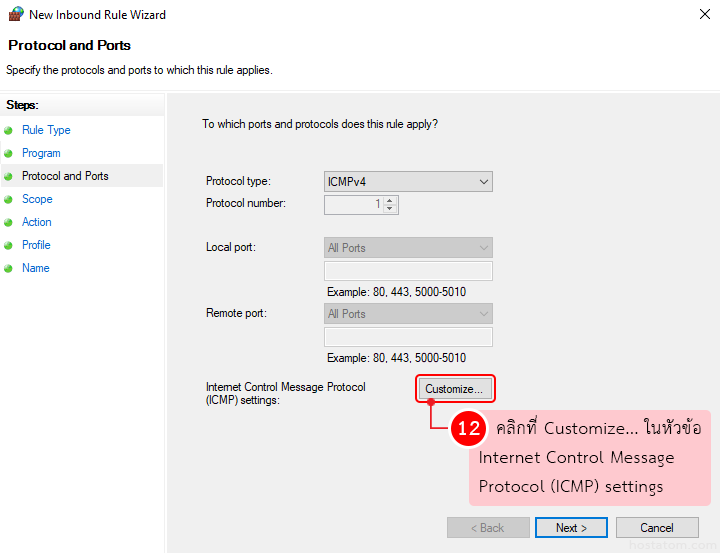Click the green bullet beside Program
The width and height of the screenshot is (720, 553).
coord(9,154)
